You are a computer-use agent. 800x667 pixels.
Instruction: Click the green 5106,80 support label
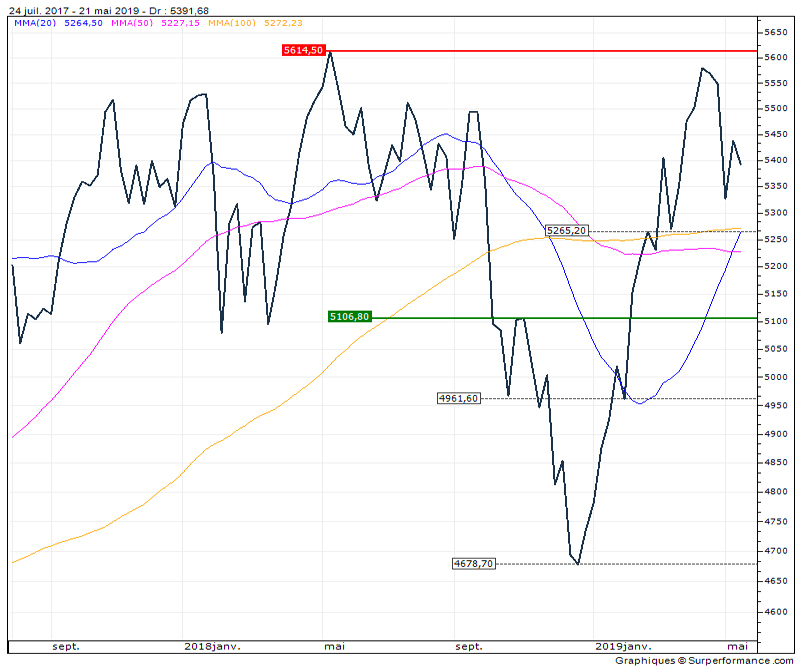coord(349,317)
